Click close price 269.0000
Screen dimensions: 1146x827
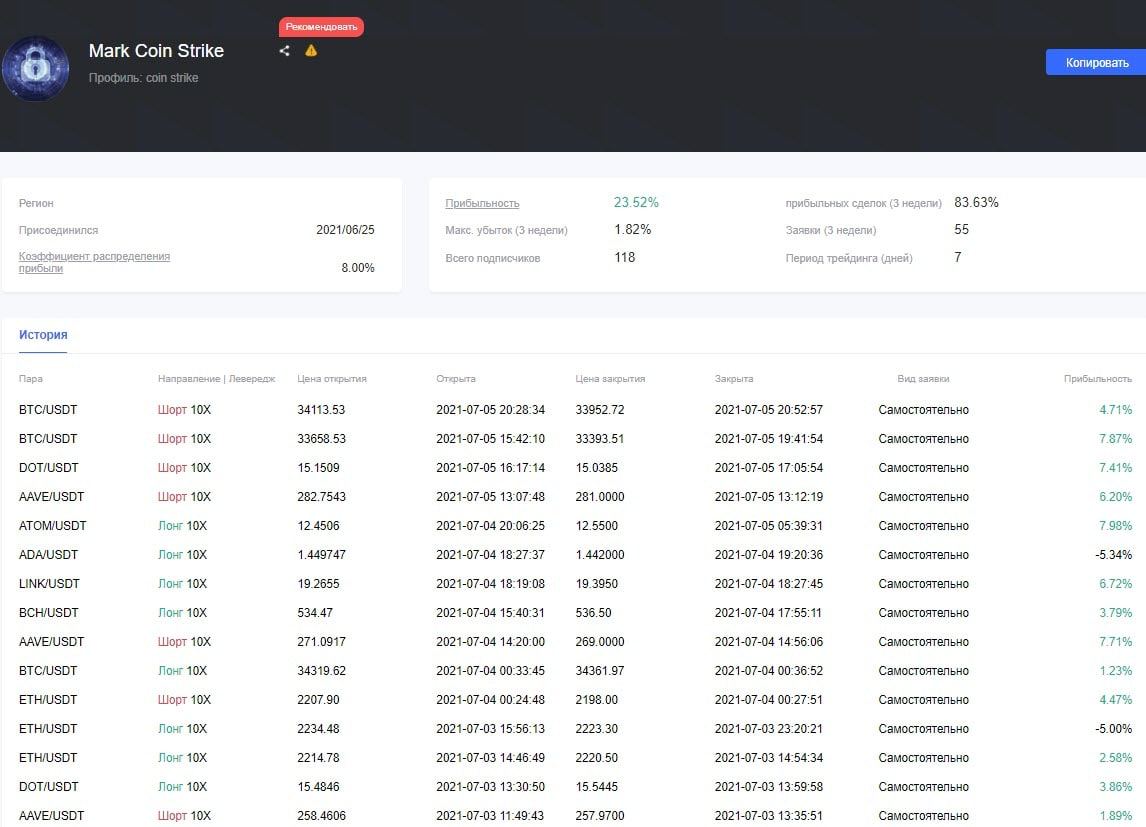coord(600,641)
